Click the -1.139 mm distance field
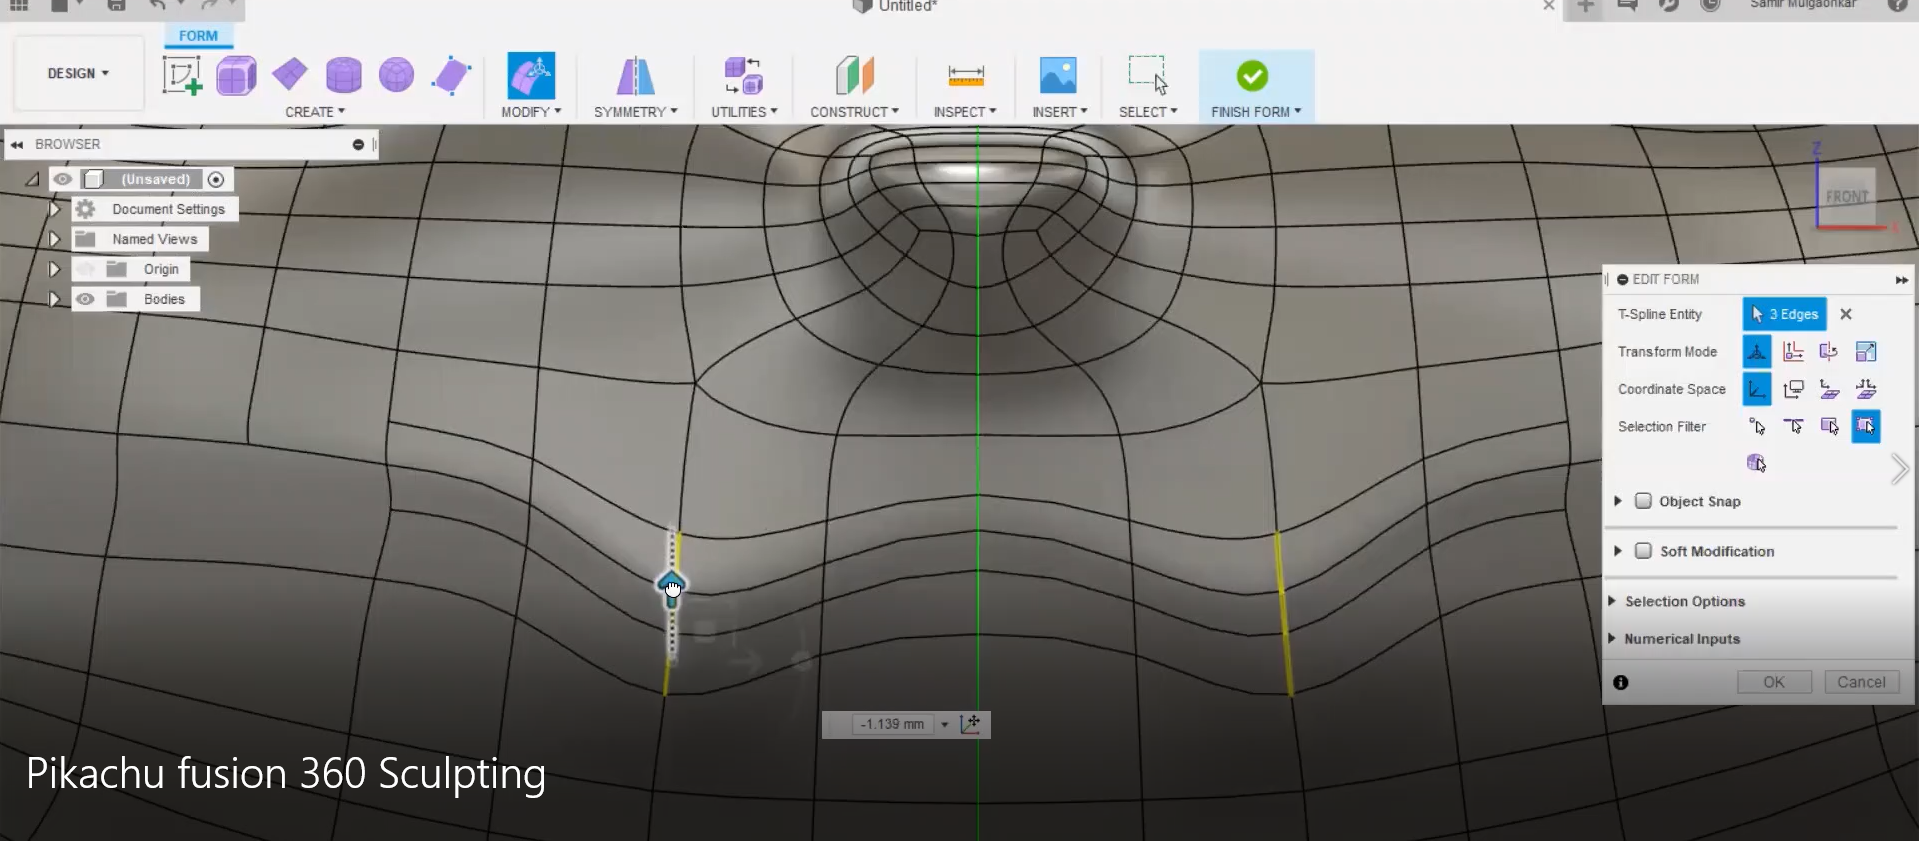Screen dimensions: 1919x841 coord(892,724)
